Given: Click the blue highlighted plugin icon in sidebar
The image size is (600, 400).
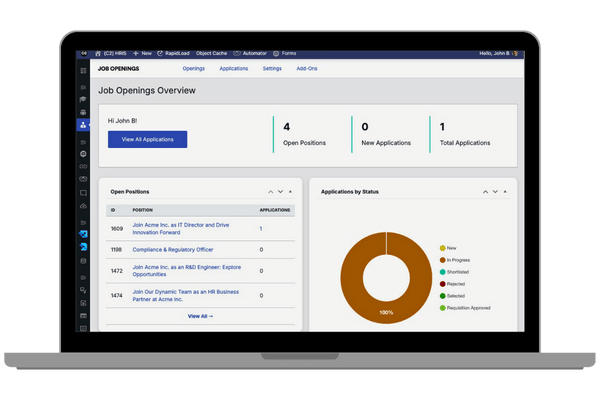Looking at the screenshot, I should pos(83,234).
